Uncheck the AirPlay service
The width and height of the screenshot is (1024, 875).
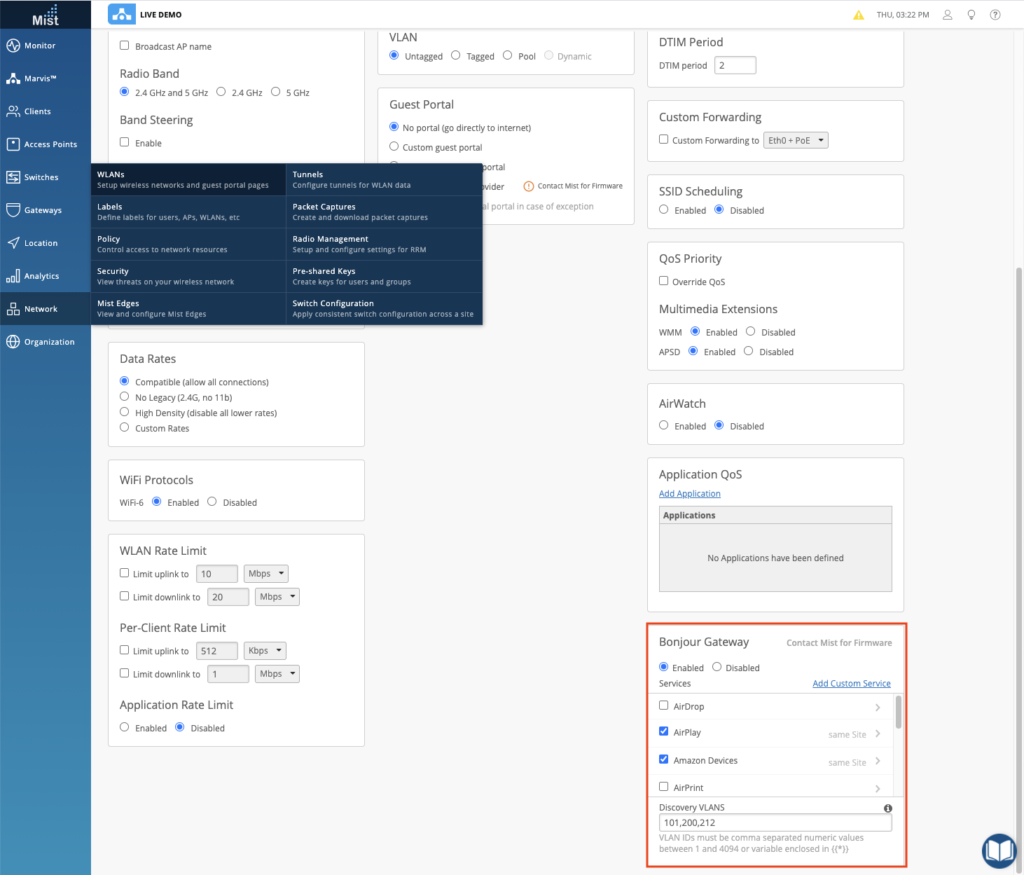click(663, 732)
